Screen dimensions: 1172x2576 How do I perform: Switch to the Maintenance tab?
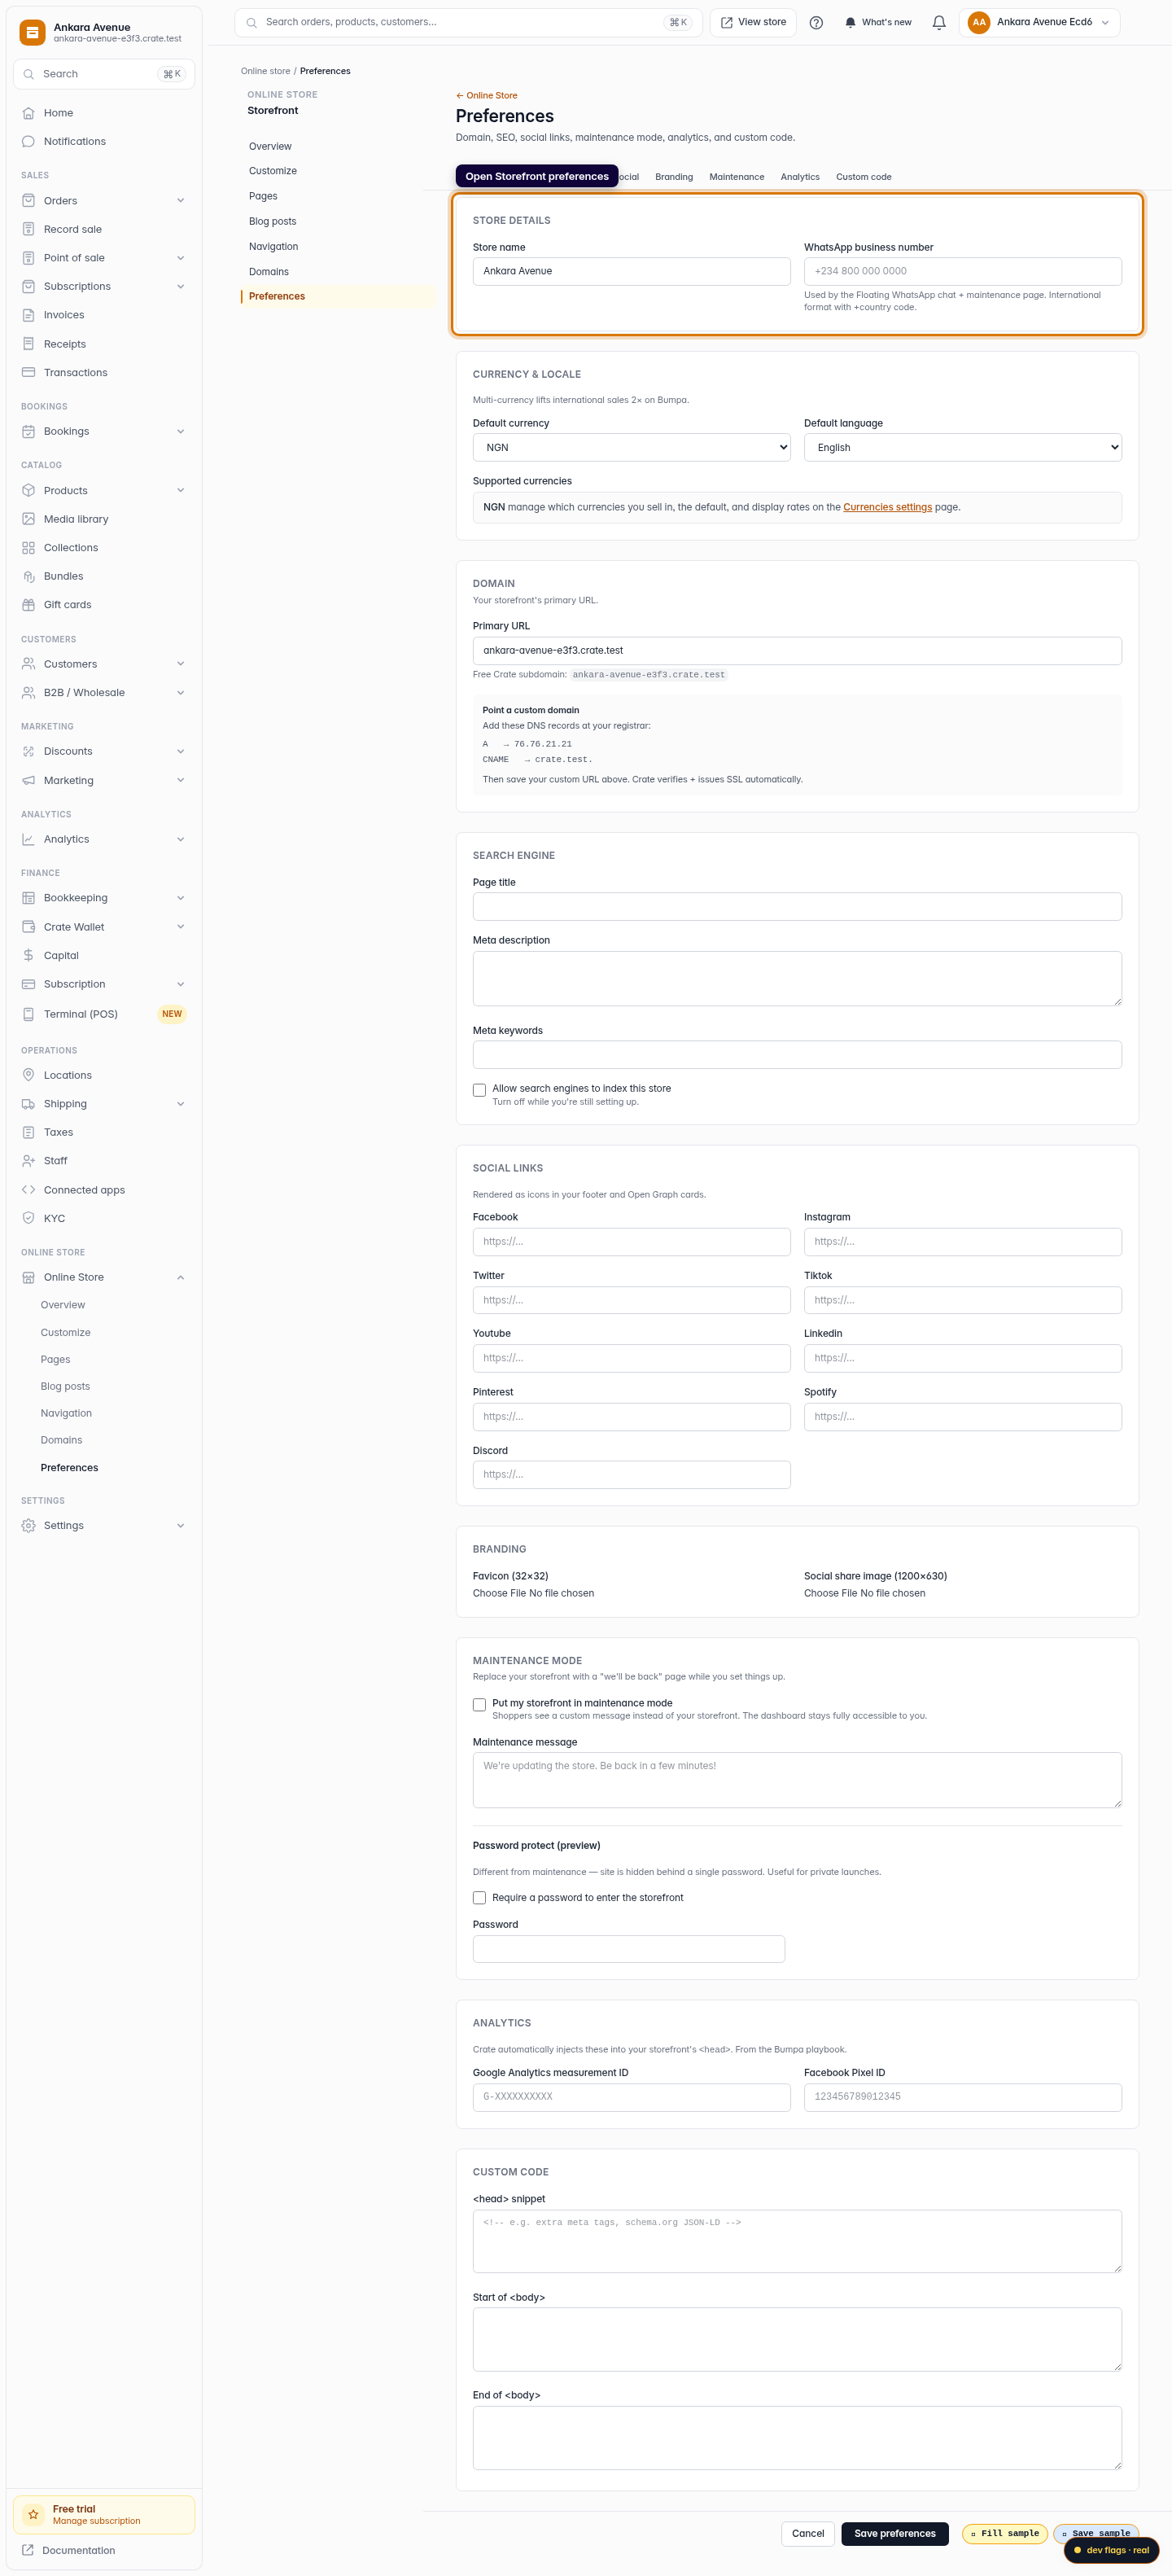pos(737,177)
